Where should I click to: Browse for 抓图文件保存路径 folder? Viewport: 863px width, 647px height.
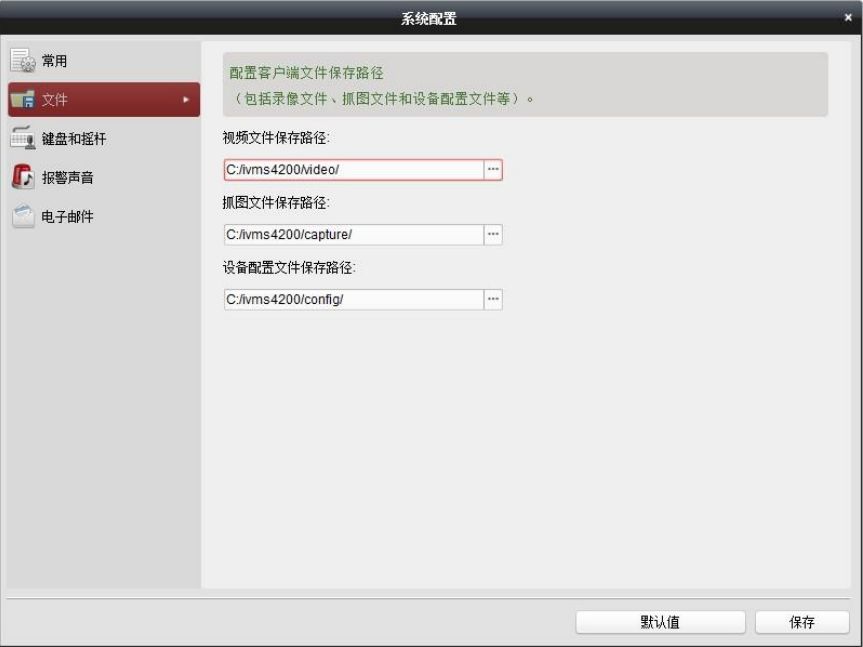(493, 235)
